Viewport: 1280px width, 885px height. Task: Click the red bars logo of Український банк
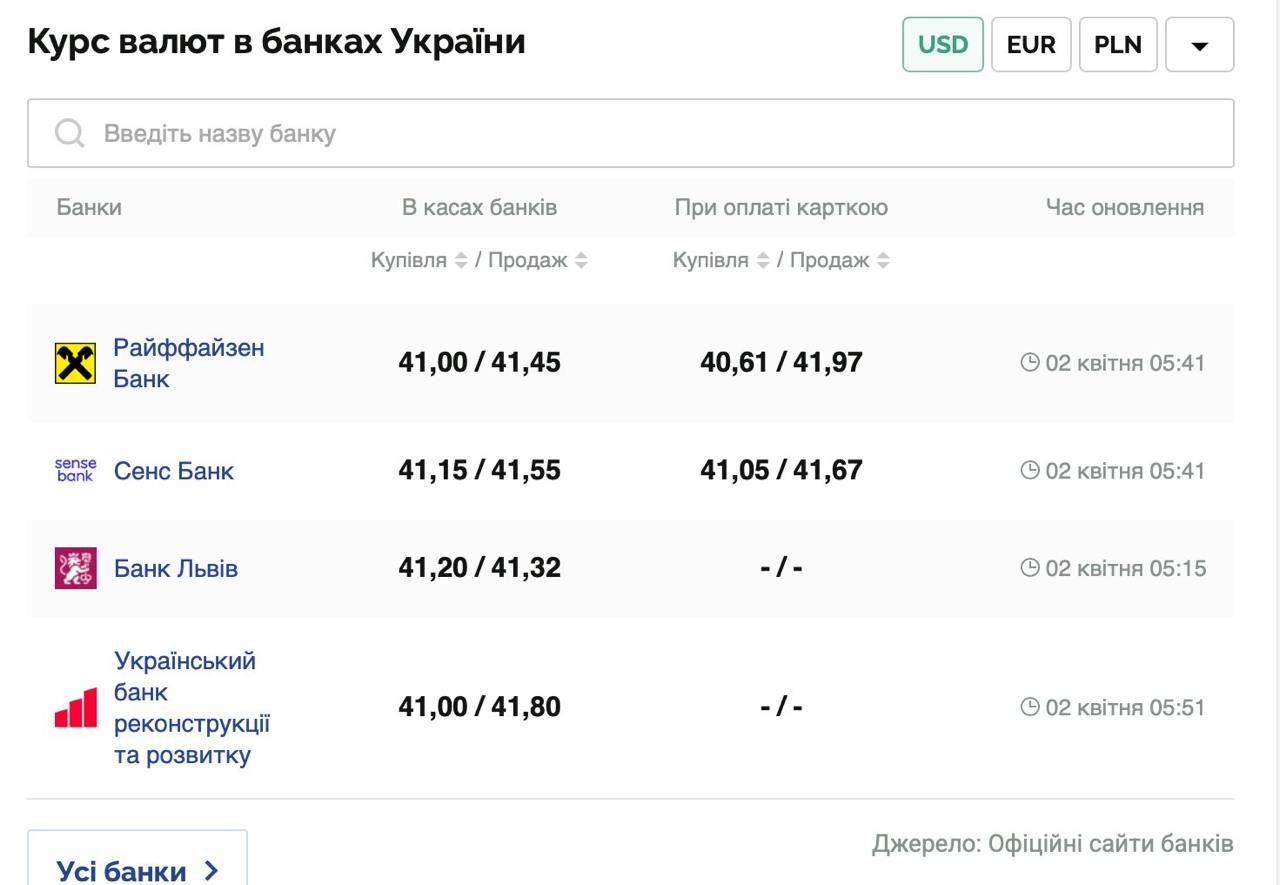75,707
